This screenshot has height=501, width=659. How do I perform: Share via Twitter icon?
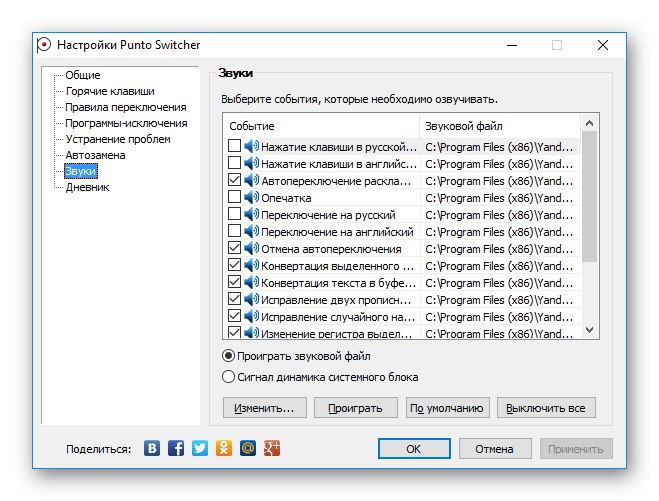point(200,448)
